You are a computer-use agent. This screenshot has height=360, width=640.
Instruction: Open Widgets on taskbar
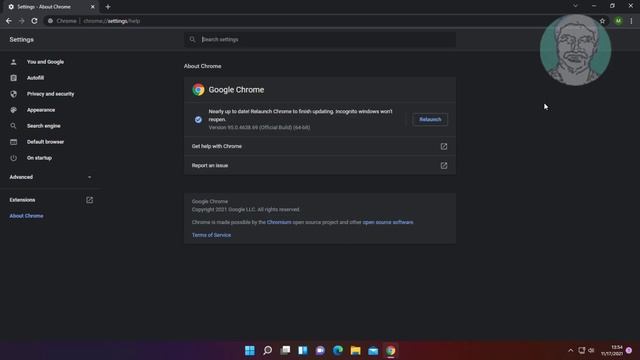pos(303,350)
